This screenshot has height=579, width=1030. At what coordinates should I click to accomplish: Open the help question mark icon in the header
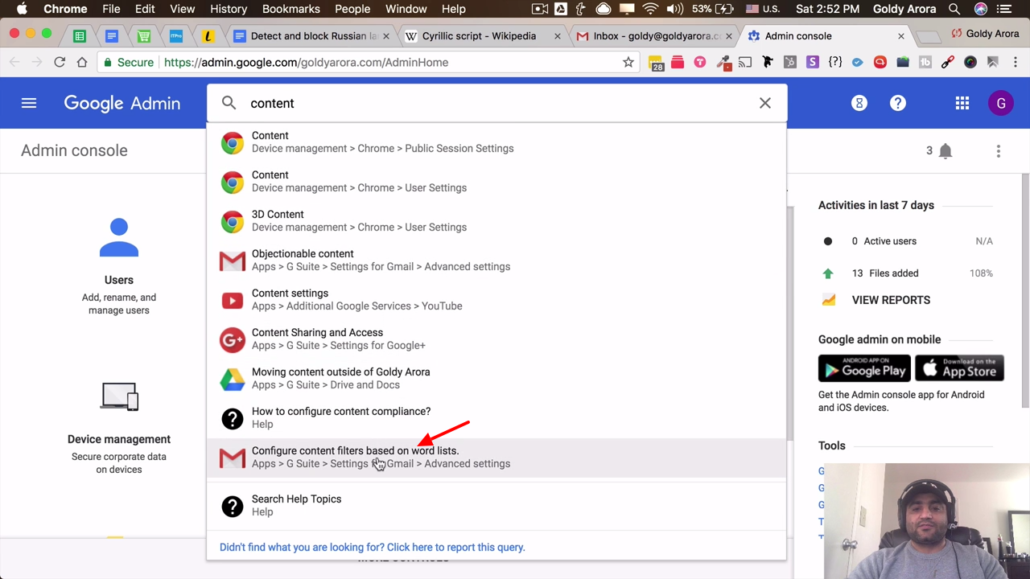click(897, 103)
